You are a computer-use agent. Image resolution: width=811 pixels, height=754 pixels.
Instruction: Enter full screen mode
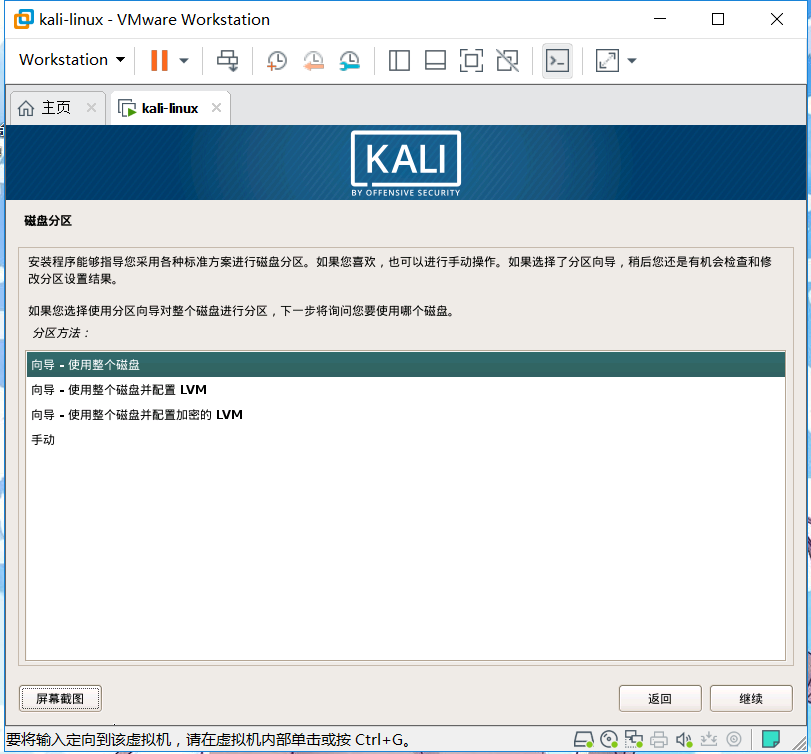(x=471, y=61)
